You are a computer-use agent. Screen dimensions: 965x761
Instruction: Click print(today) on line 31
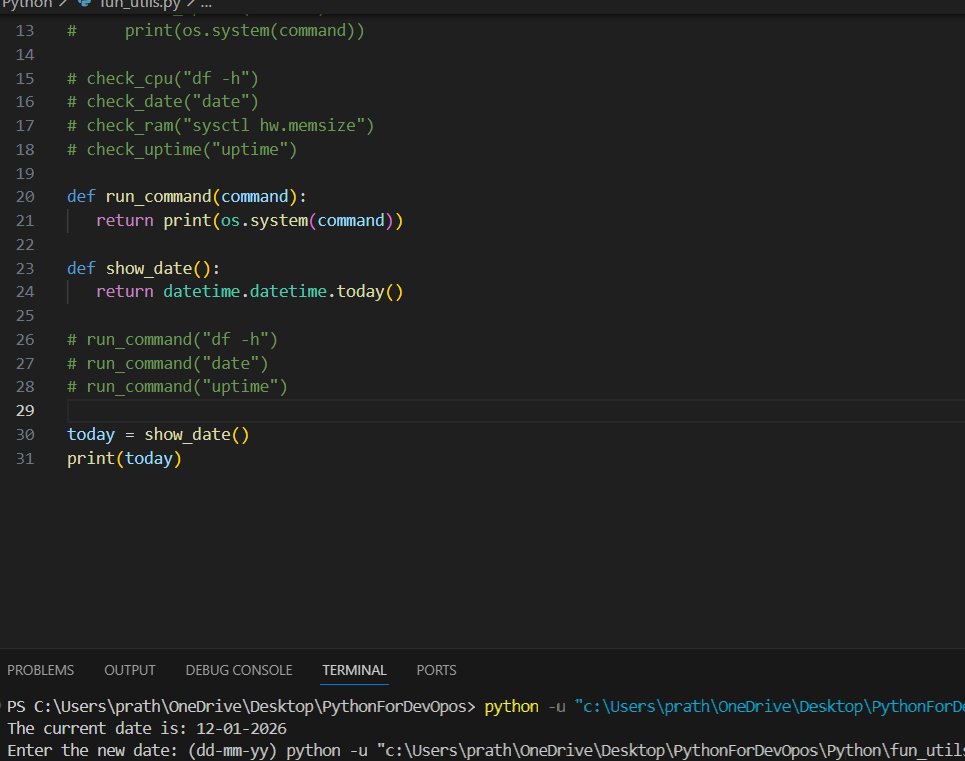tap(125, 459)
